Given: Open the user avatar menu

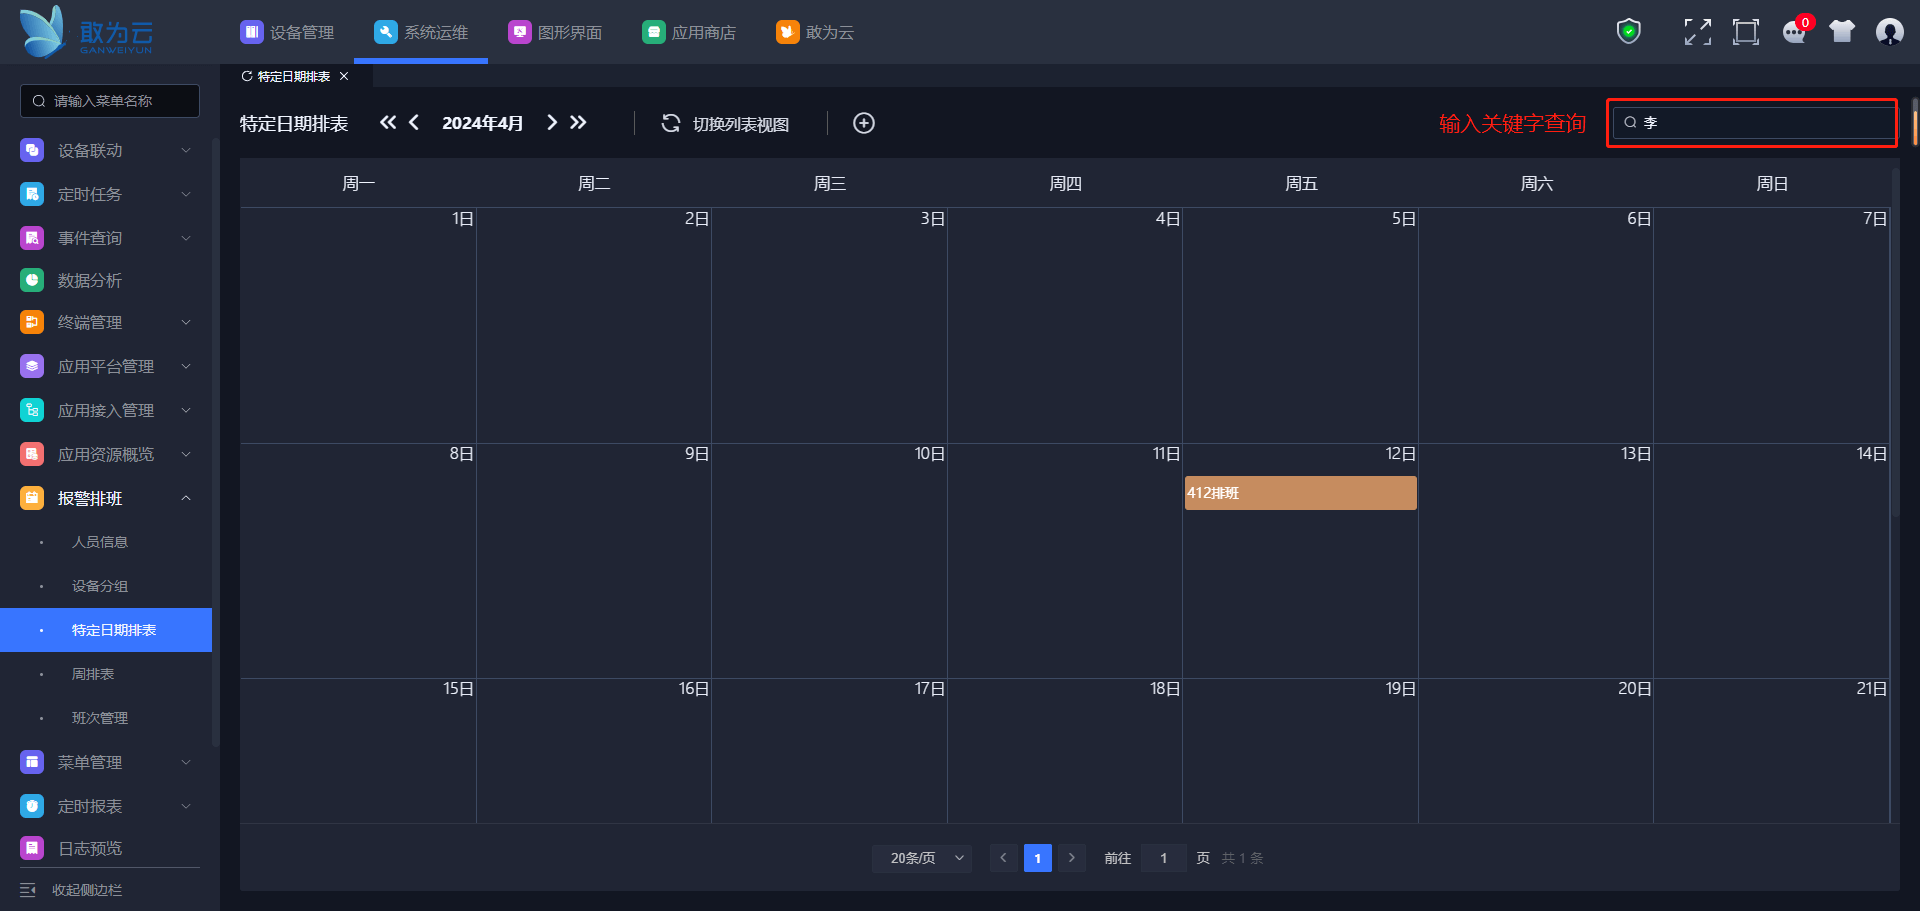Looking at the screenshot, I should [x=1889, y=32].
